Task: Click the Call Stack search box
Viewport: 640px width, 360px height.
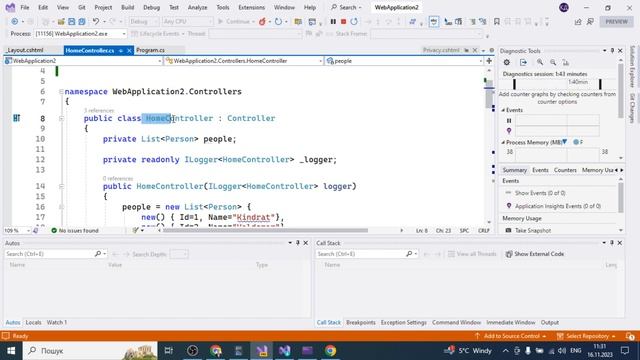Action: coord(367,254)
